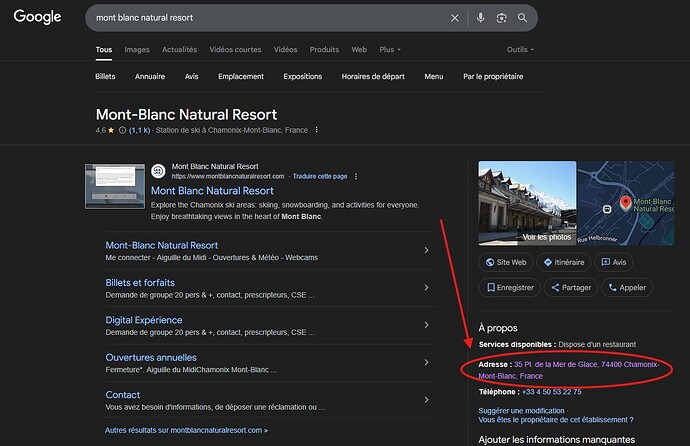Screen dimensions: 690x446
Task: Click the Mont Blanc Natural Resort site favicon
Action: click(x=158, y=171)
